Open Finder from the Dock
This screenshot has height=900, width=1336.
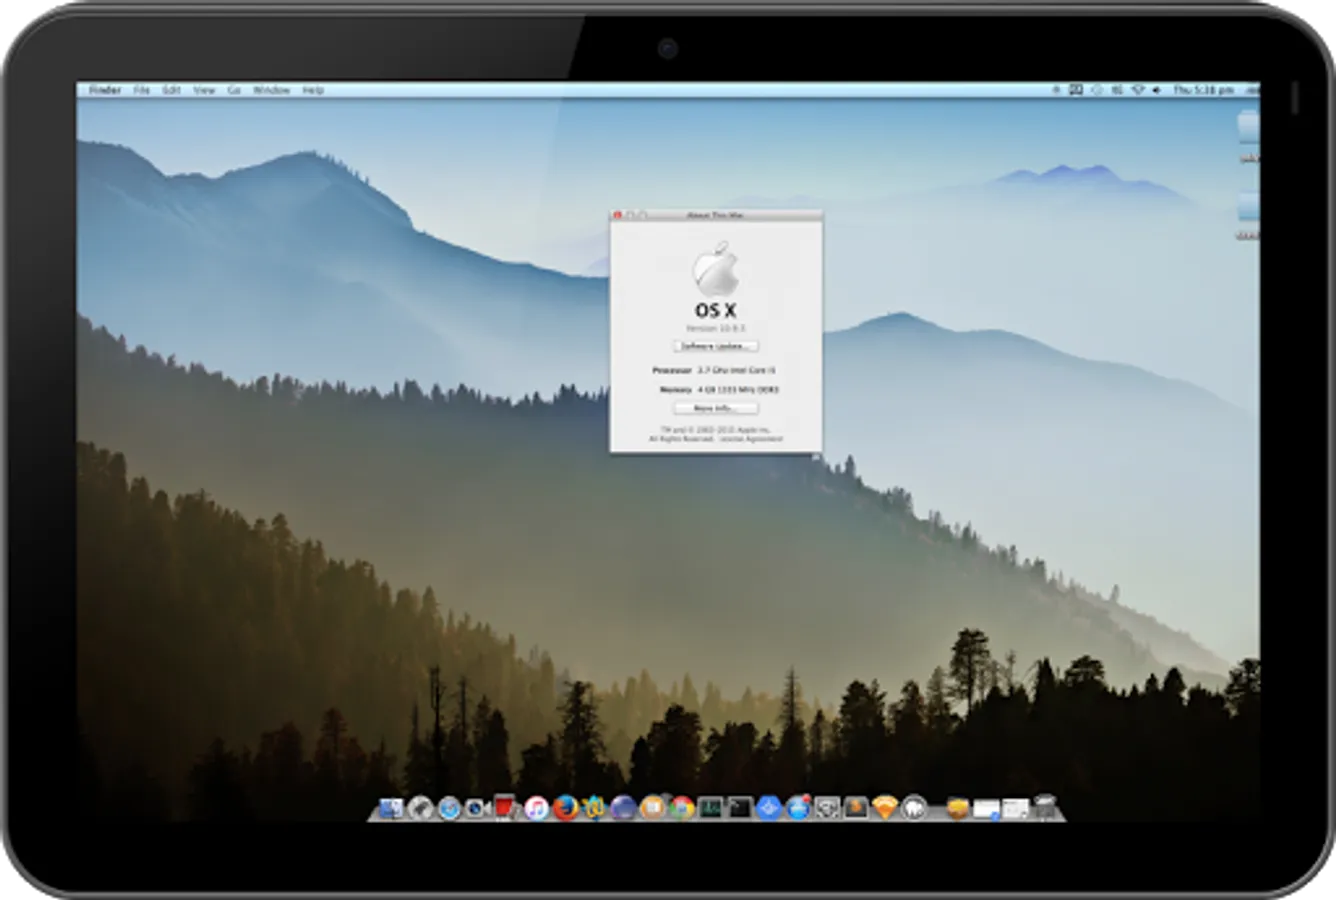pos(390,807)
